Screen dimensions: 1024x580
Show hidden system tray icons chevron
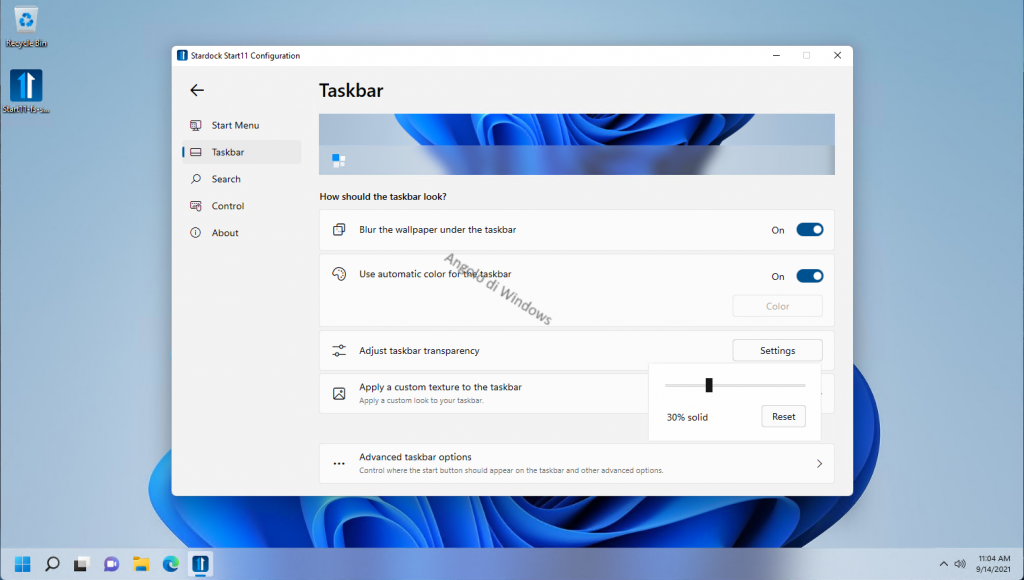(x=943, y=564)
